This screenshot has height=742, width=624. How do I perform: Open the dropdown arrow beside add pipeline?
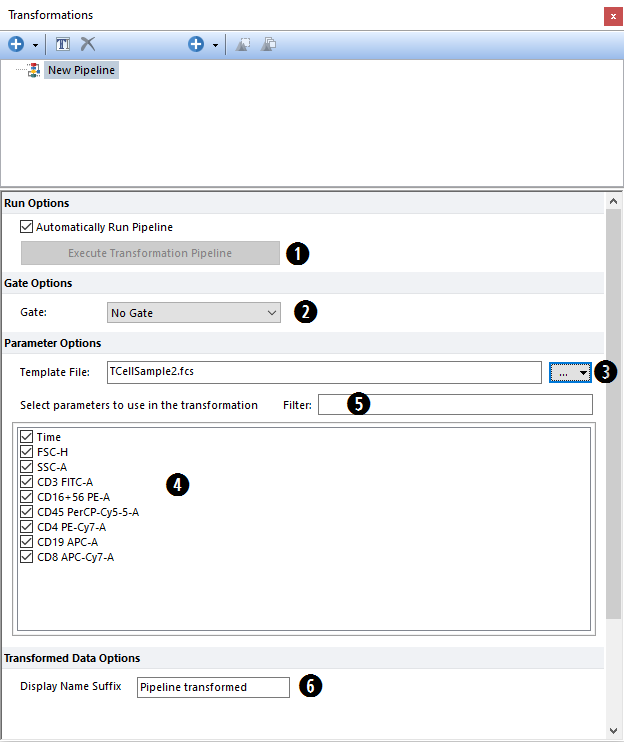(x=35, y=45)
